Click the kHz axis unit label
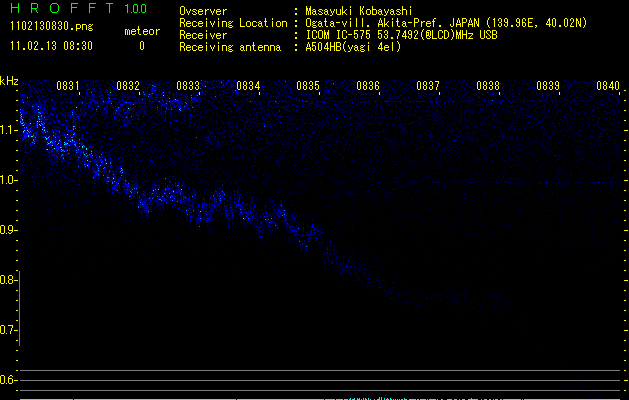Screen dimensions: 629x400 pyautogui.click(x=9, y=81)
